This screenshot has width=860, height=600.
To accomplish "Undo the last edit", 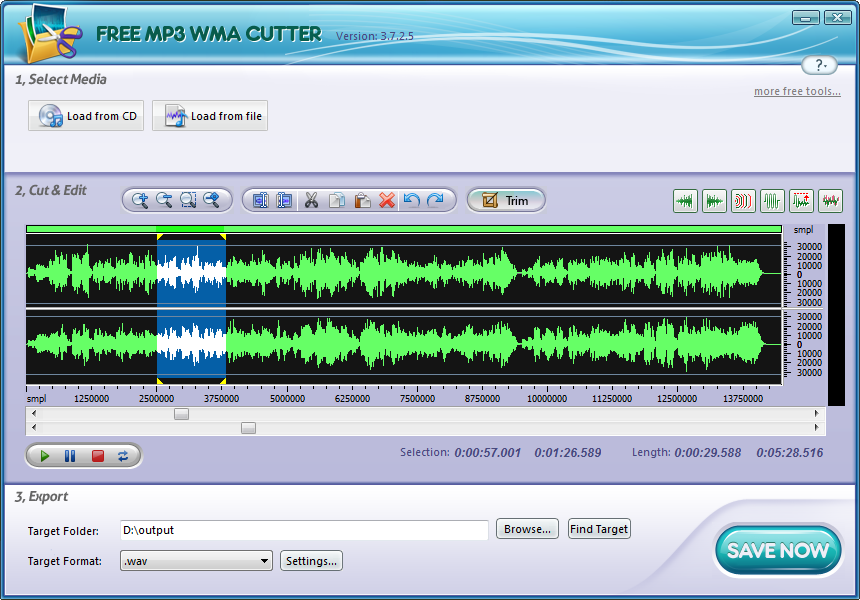I will click(x=412, y=200).
